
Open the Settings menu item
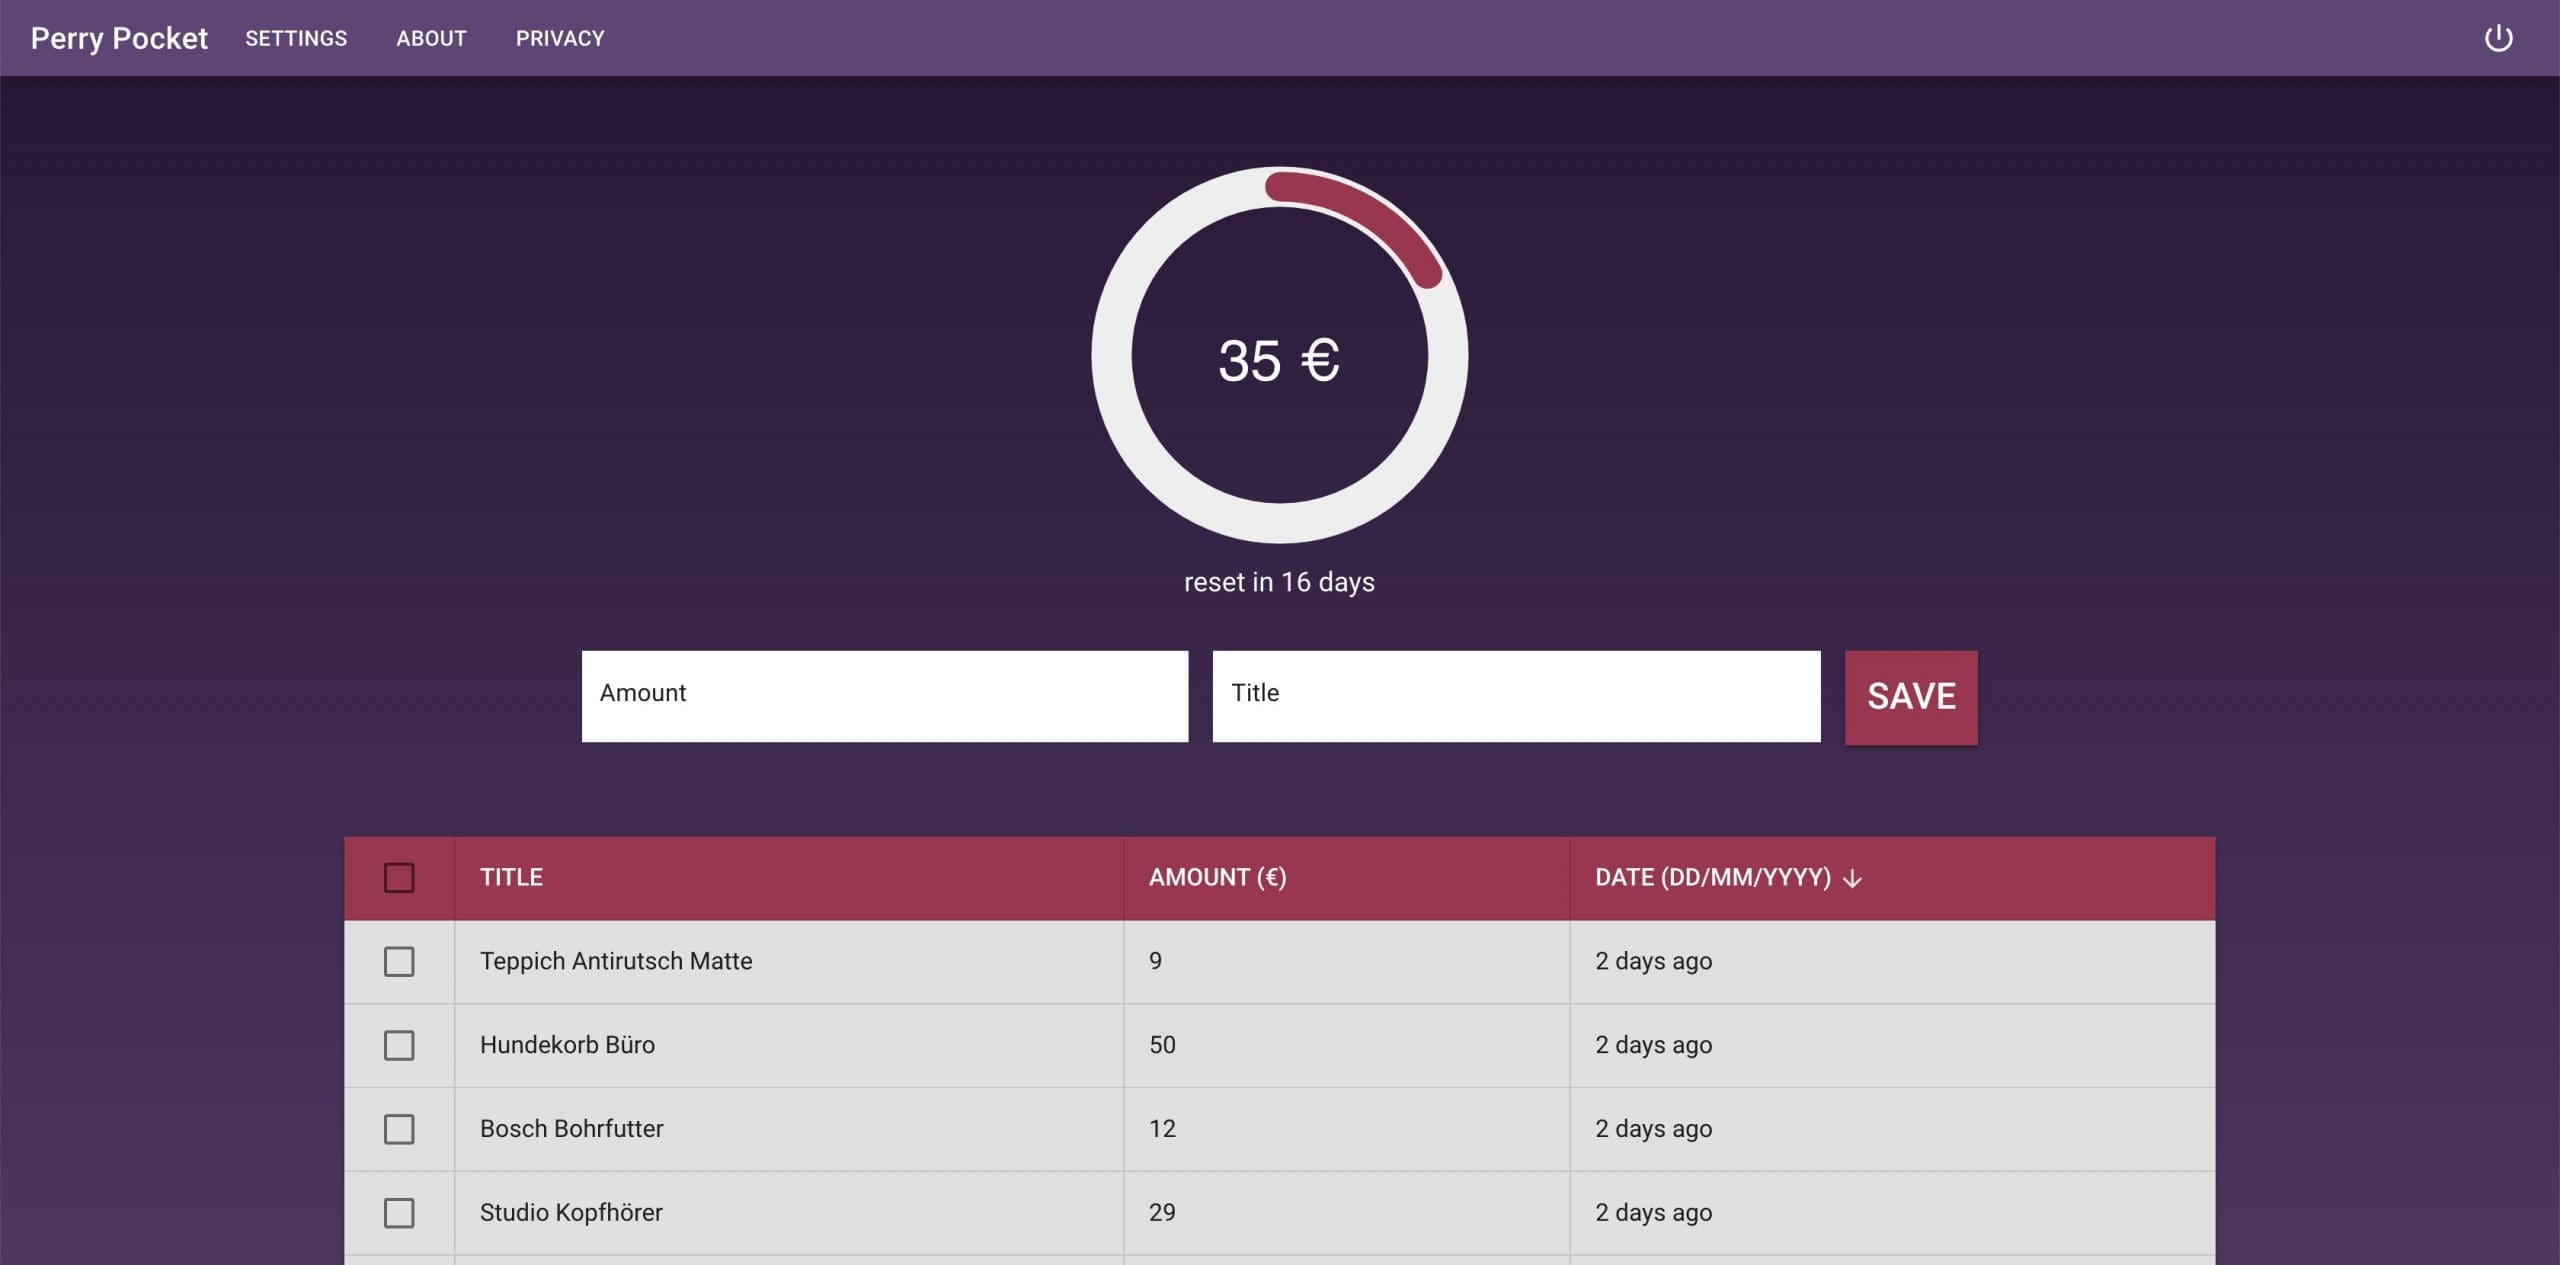point(296,38)
